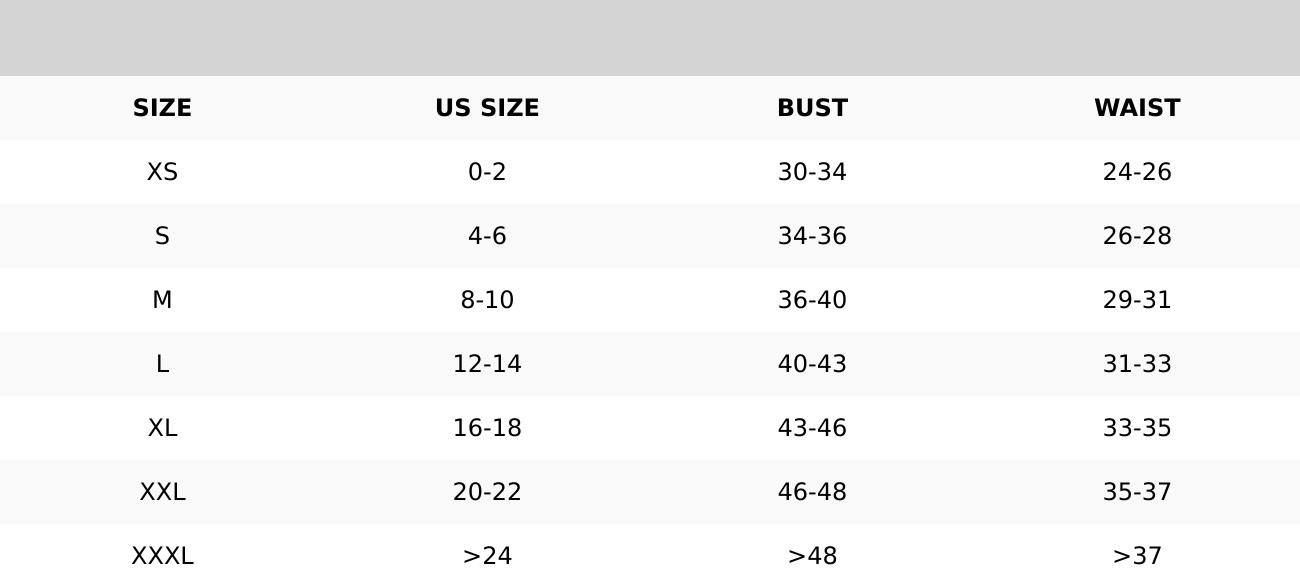Click bust measurement 40-43 cell
The height and width of the screenshot is (588, 1300).
pos(812,364)
